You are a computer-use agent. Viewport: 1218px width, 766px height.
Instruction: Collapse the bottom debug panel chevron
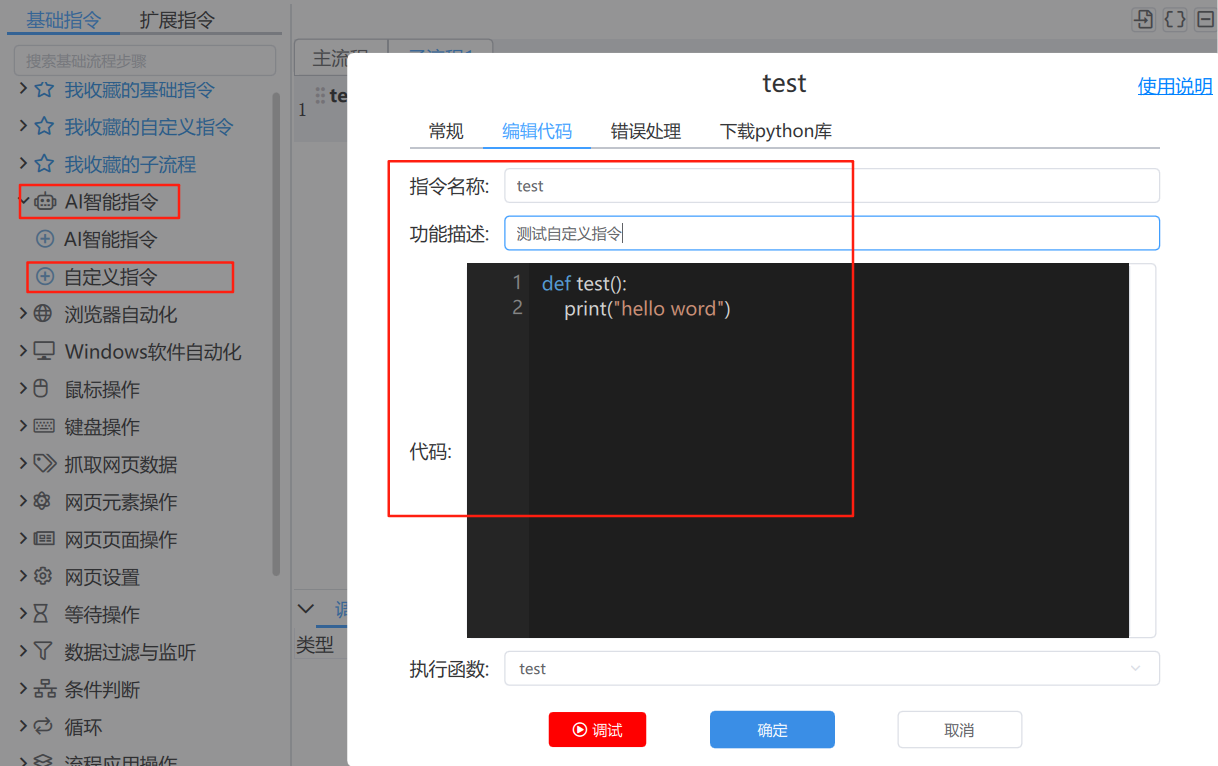coord(307,609)
